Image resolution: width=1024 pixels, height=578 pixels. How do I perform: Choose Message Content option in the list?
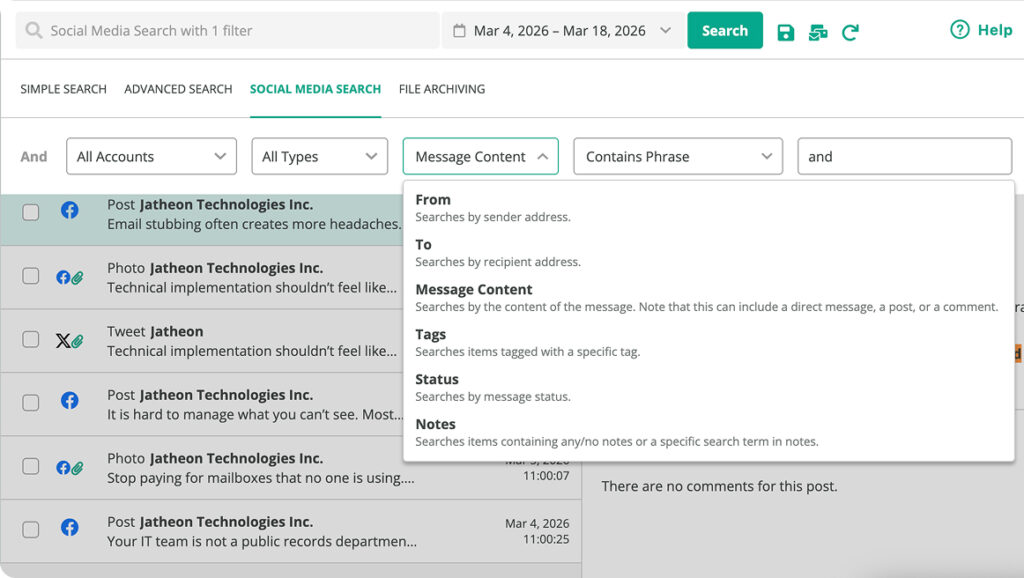pyautogui.click(x=709, y=298)
